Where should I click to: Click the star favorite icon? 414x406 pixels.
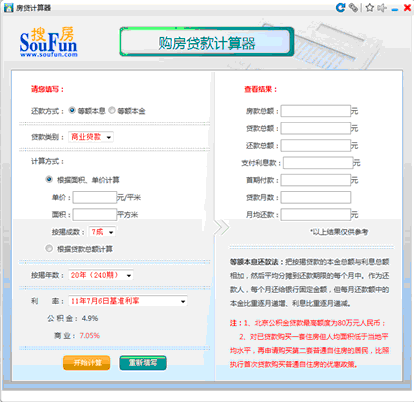click(x=369, y=7)
